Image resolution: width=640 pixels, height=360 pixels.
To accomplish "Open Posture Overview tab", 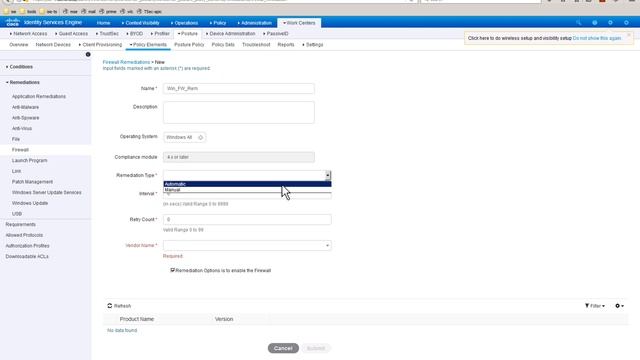I will (x=19, y=44).
